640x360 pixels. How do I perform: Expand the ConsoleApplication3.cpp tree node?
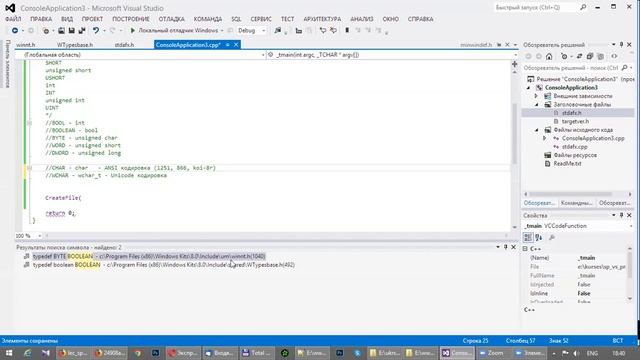(544, 138)
